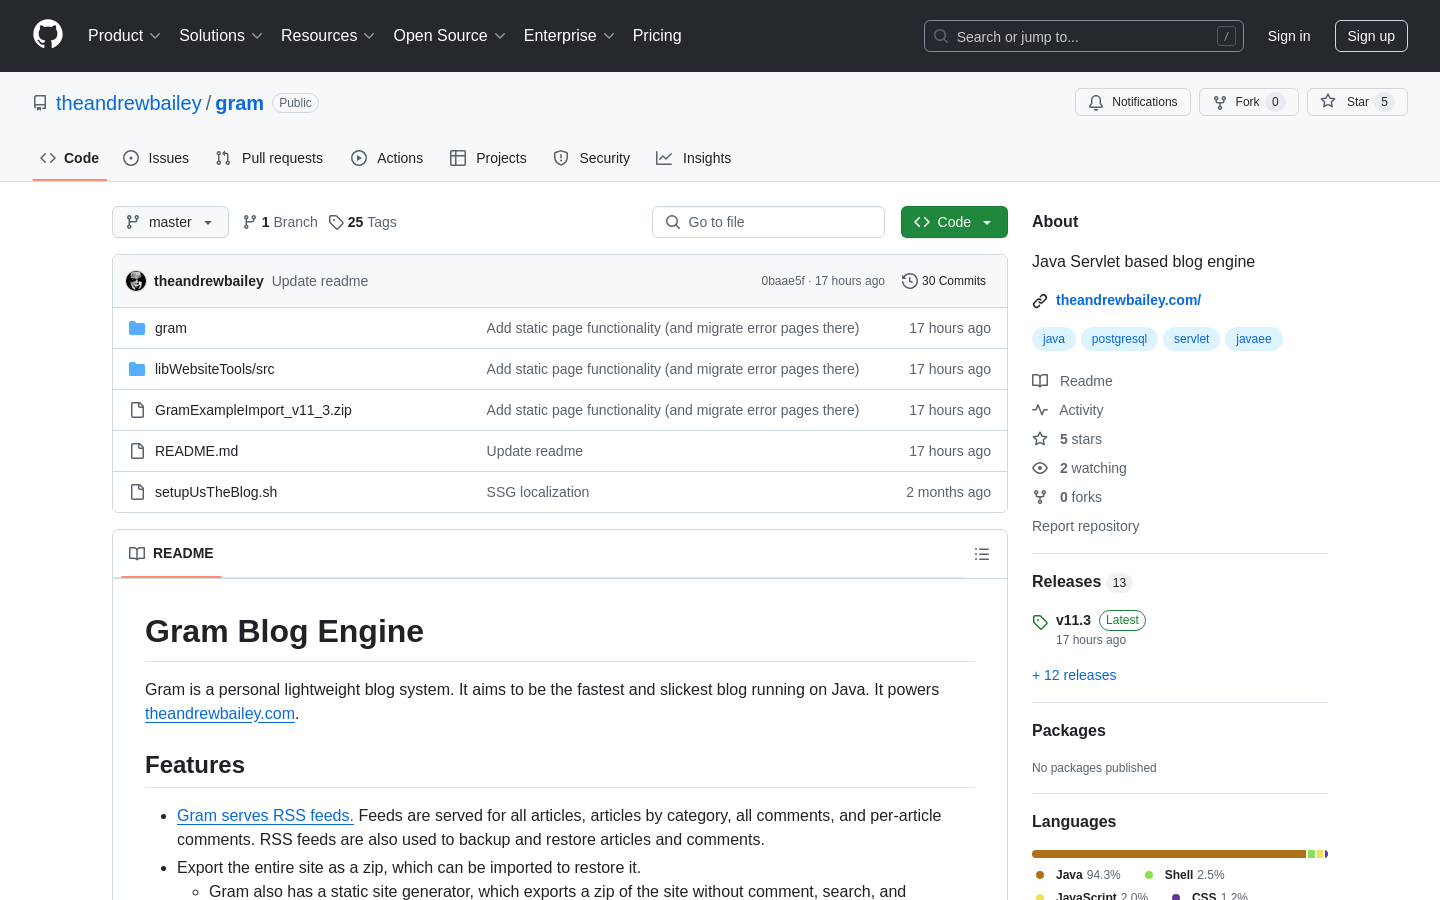
Task: Click the fork icon in Fork button
Action: 1220,102
